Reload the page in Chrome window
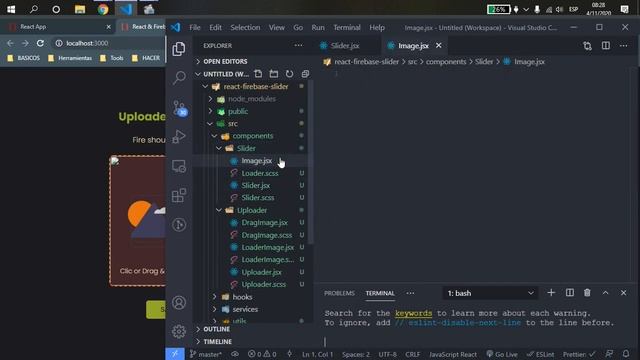The width and height of the screenshot is (640, 360). [40, 43]
